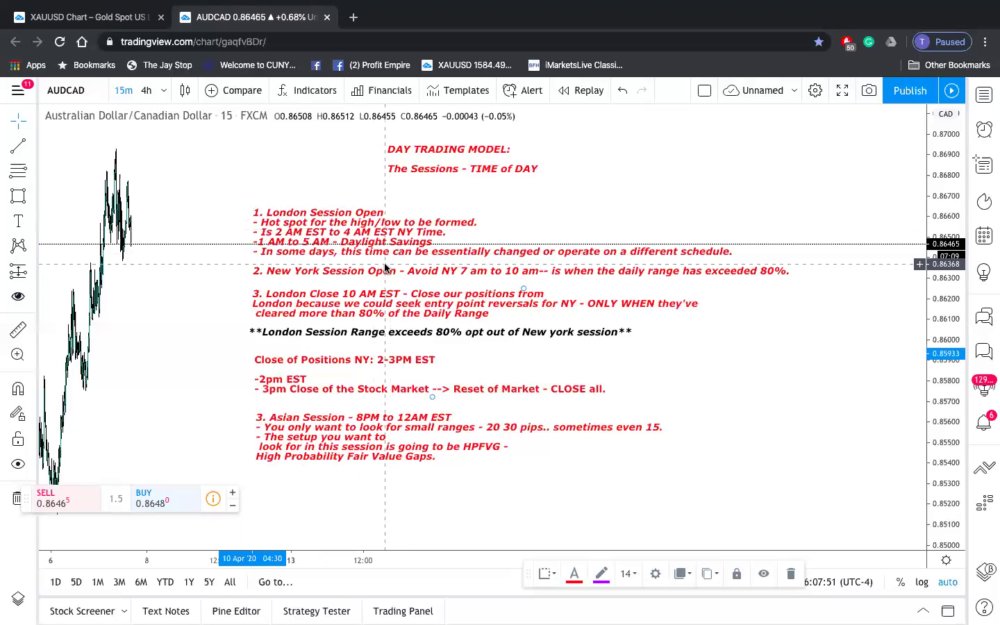
Task: Select the 4h timeframe
Action: click(x=146, y=91)
